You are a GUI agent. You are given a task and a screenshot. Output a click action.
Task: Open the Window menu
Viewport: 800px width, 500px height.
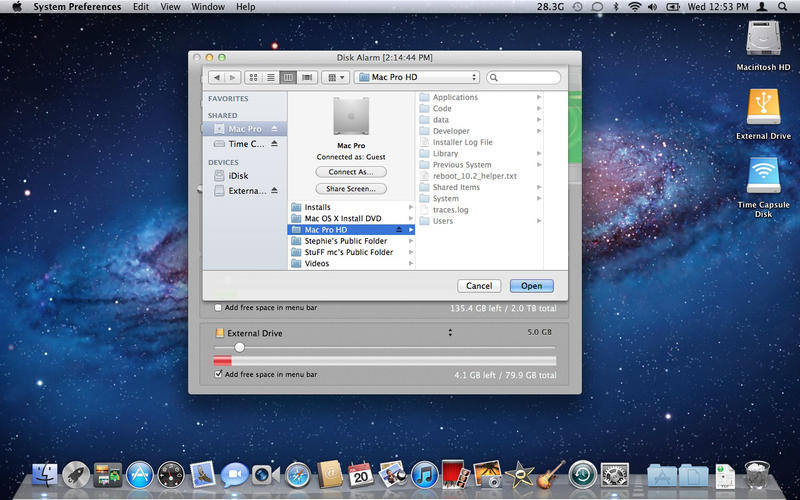[x=208, y=7]
